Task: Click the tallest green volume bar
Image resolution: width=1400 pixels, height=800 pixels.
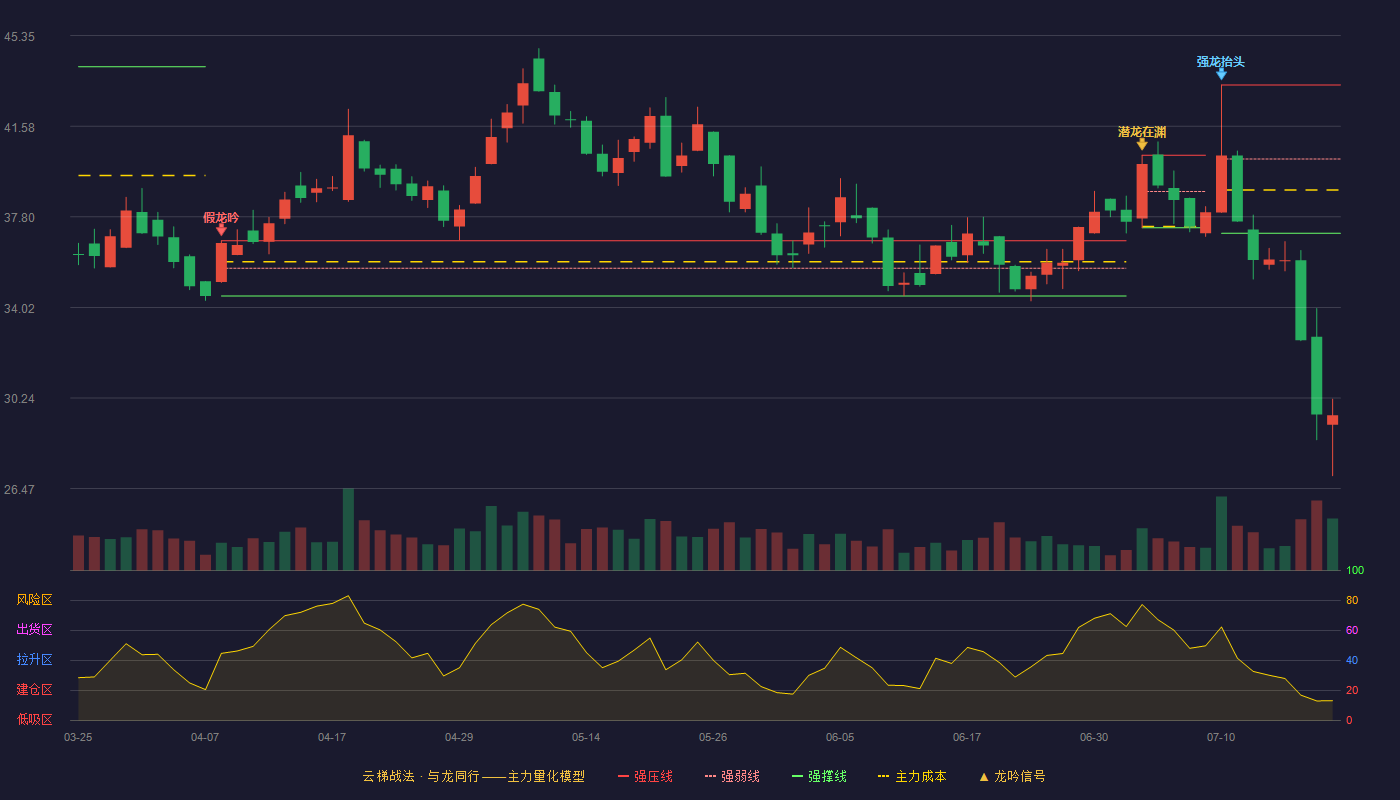Action: pos(348,529)
